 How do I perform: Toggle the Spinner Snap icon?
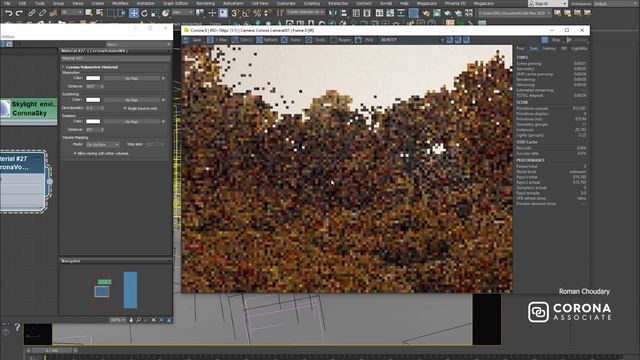click(268, 13)
